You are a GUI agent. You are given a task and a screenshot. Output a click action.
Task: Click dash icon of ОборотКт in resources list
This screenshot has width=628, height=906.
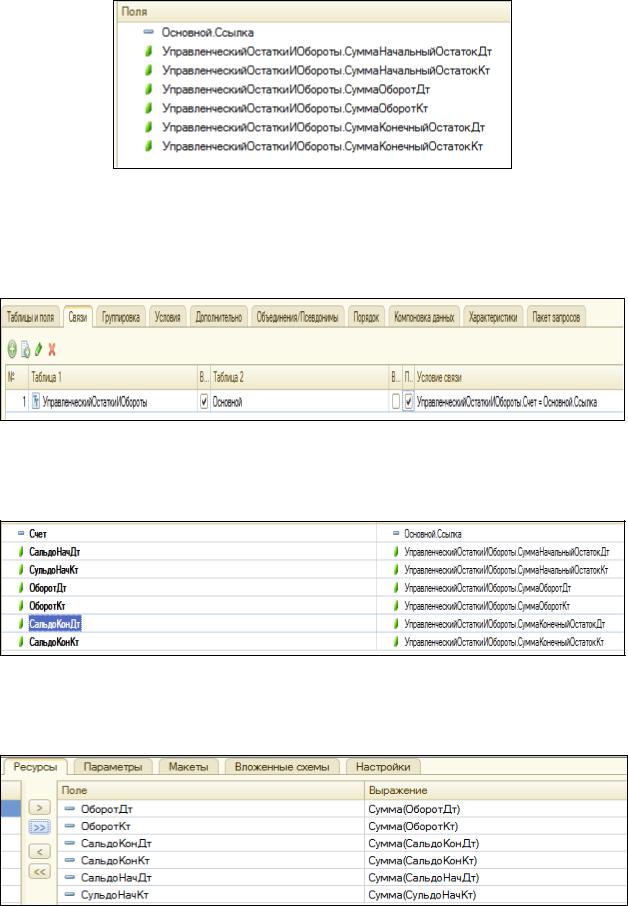[x=70, y=826]
